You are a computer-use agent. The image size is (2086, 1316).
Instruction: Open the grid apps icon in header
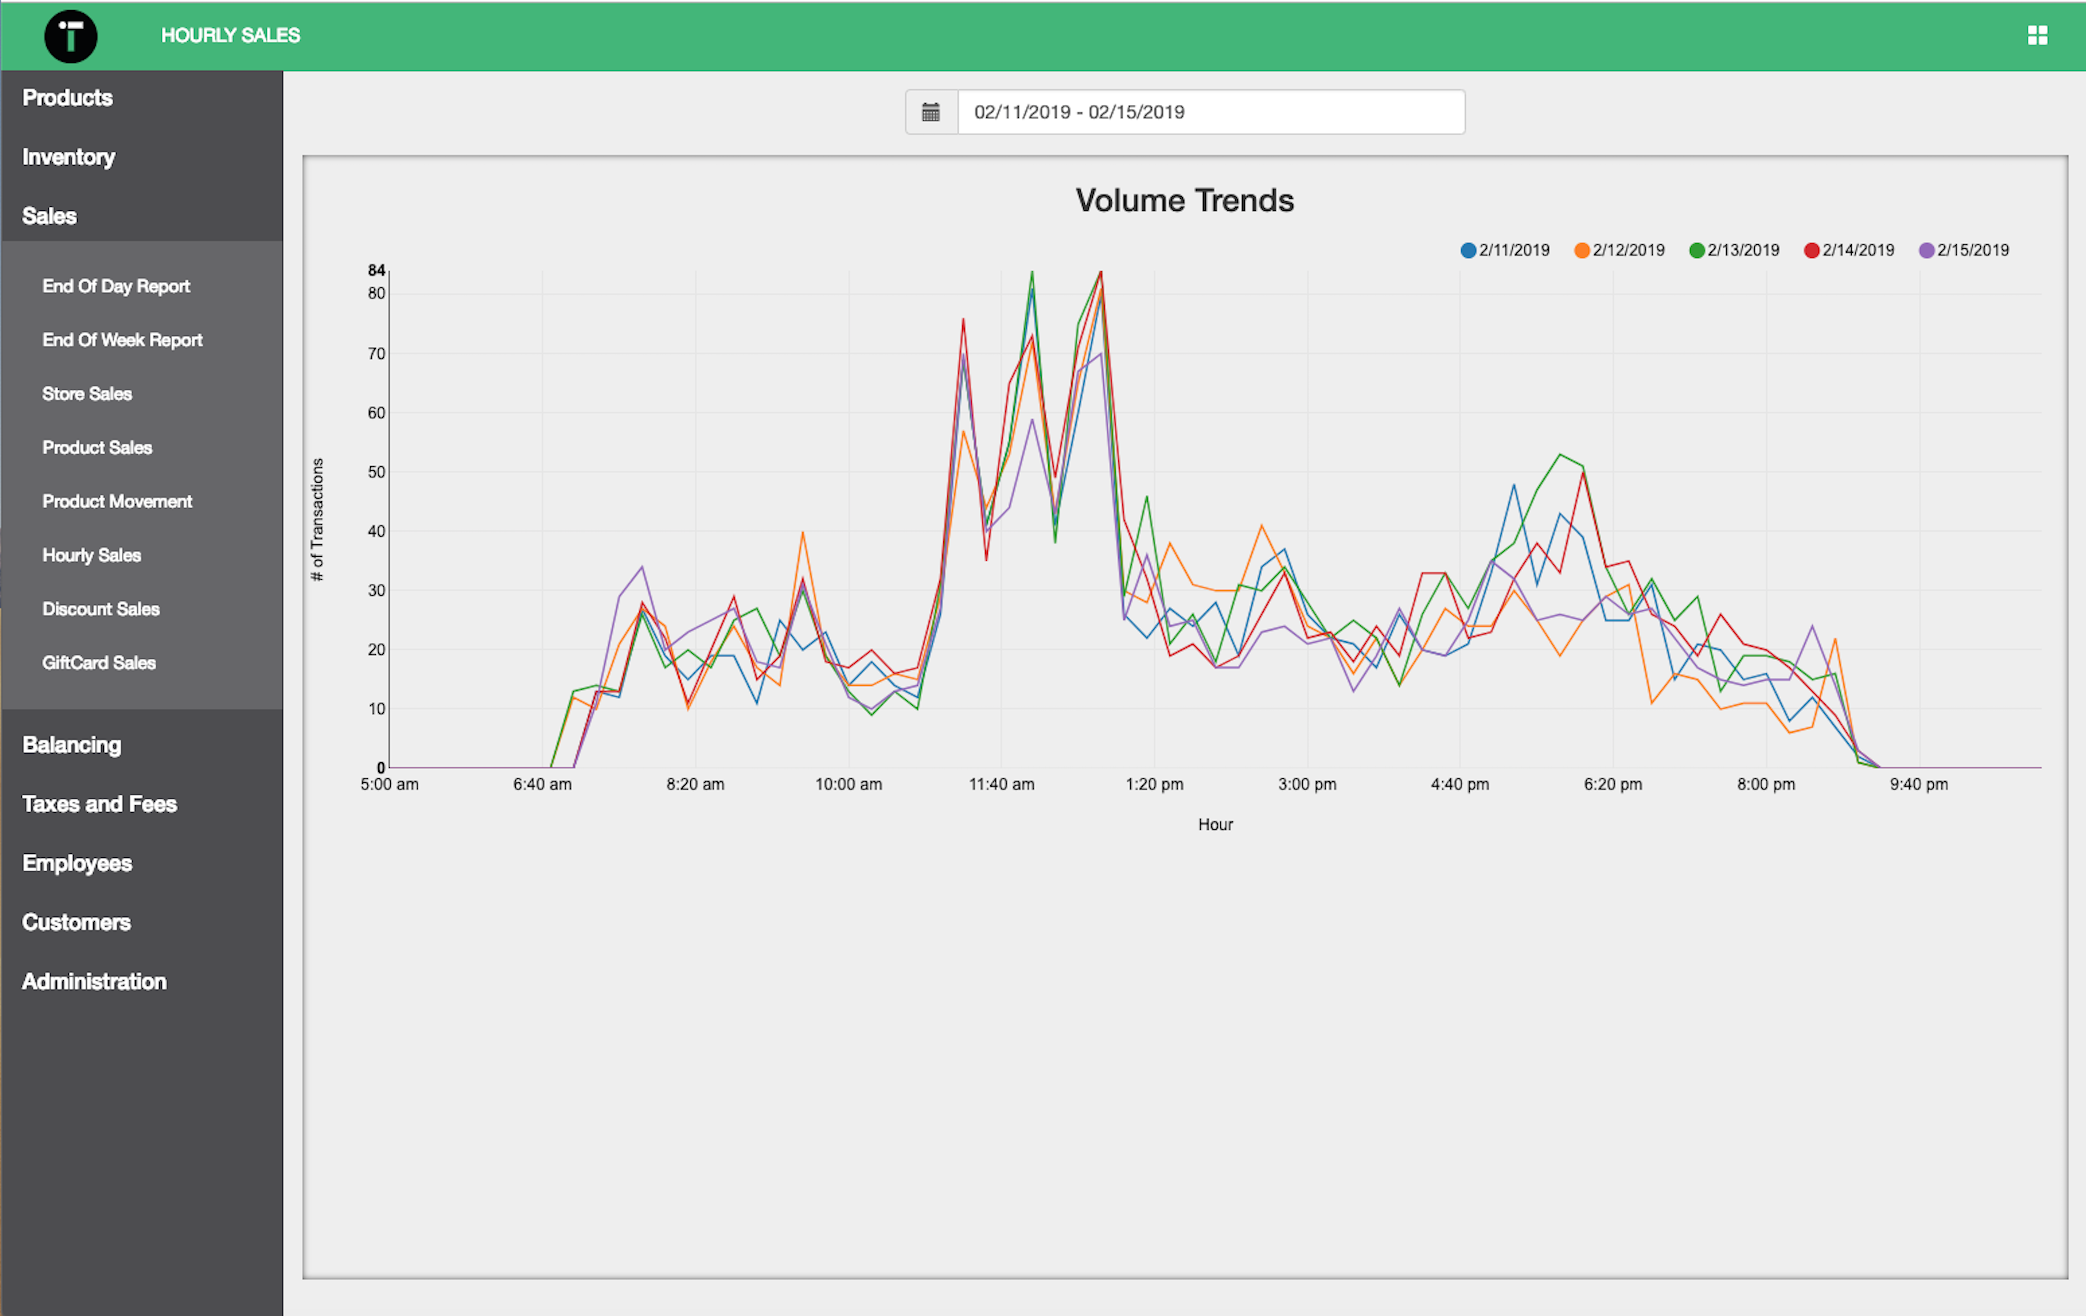tap(2037, 36)
